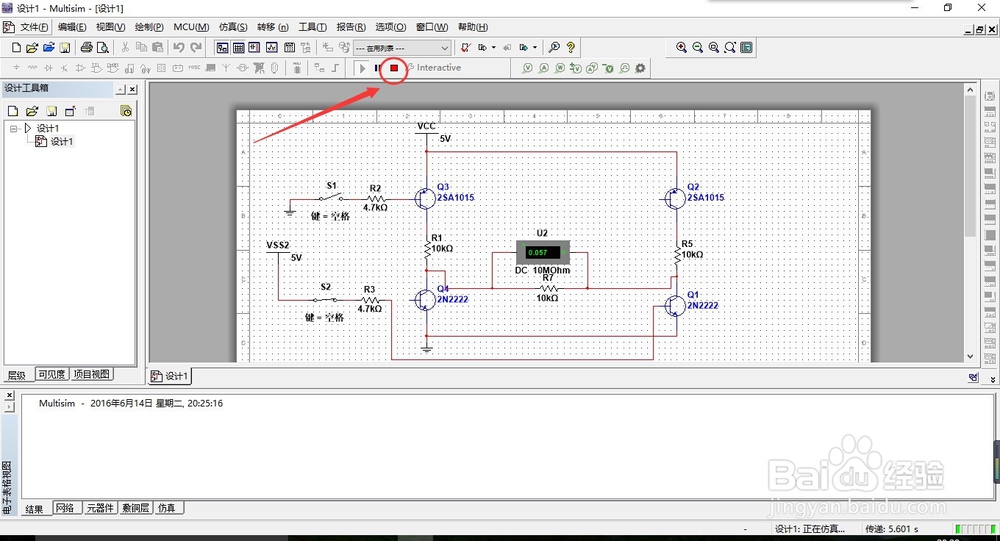Click the Zoom In magnifier icon
1000x541 pixels.
click(x=682, y=47)
